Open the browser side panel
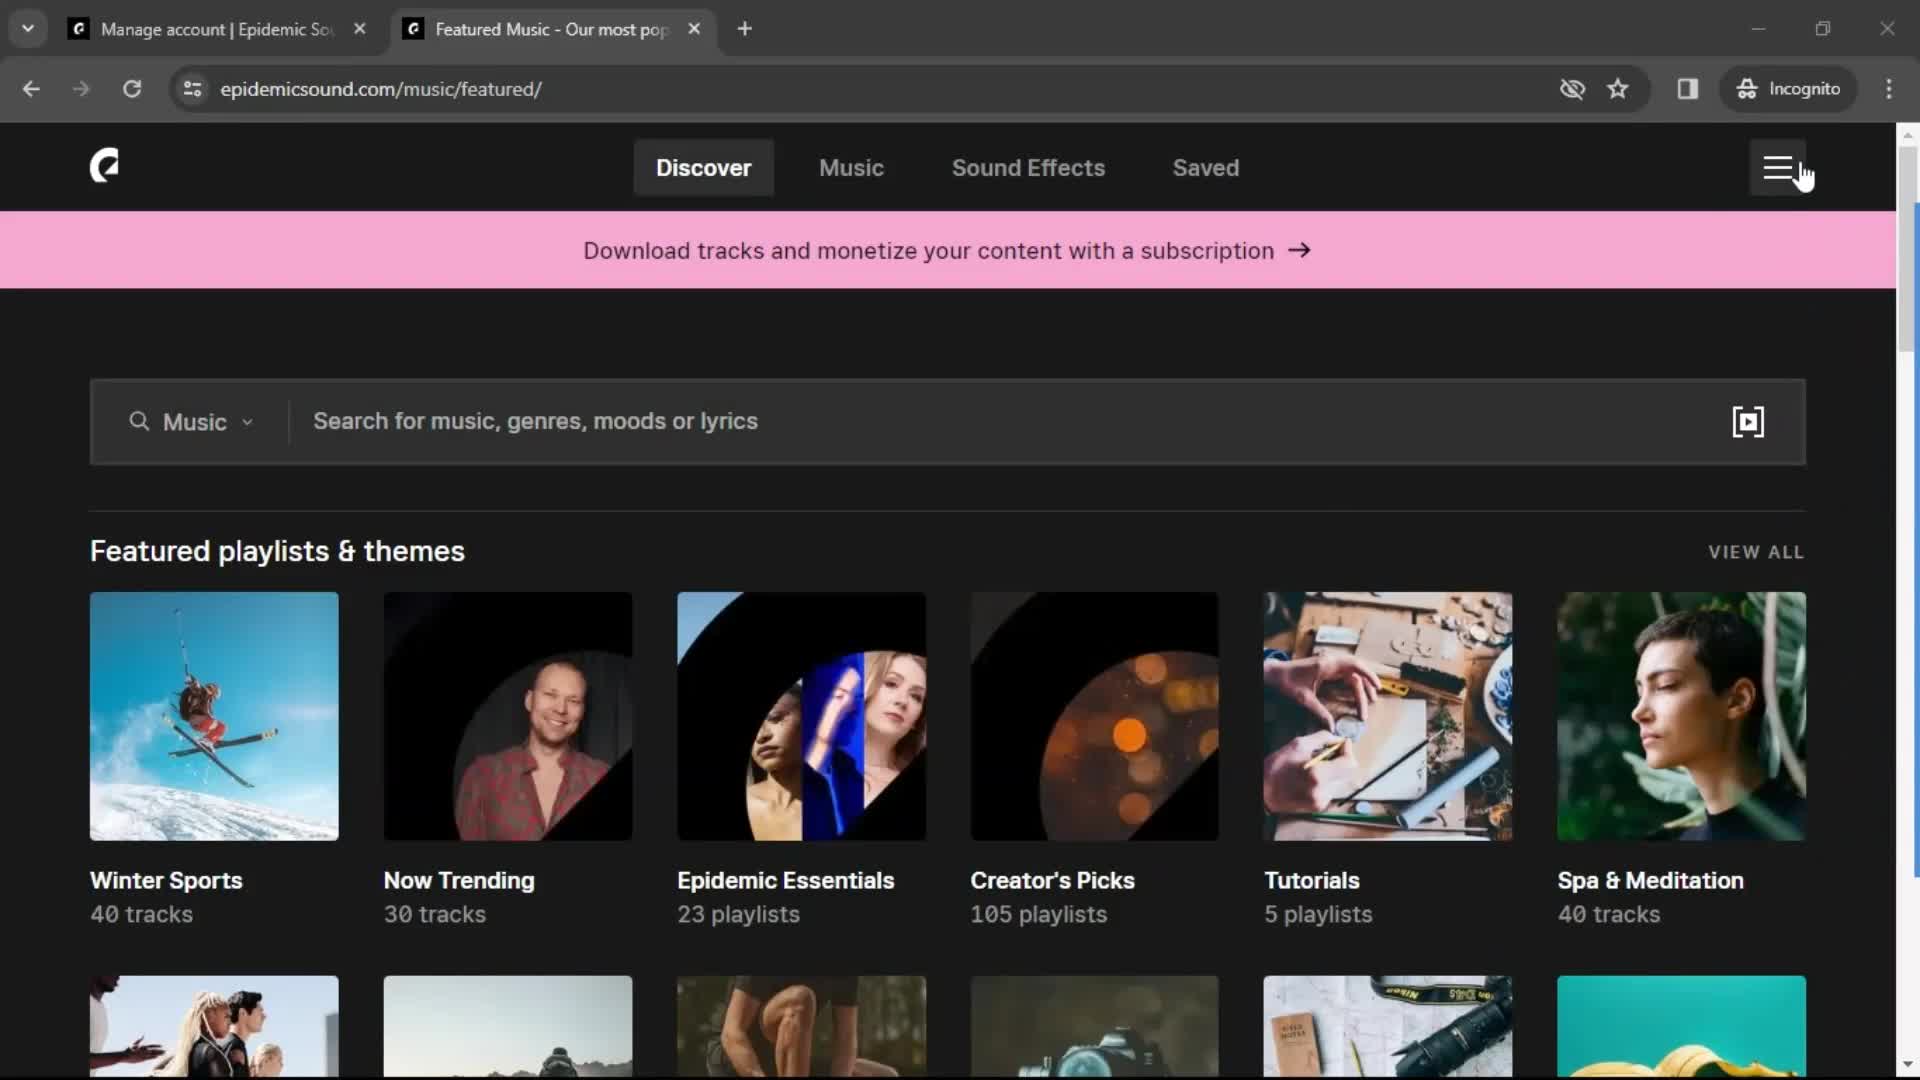Viewport: 1920px width, 1080px height. point(1688,89)
